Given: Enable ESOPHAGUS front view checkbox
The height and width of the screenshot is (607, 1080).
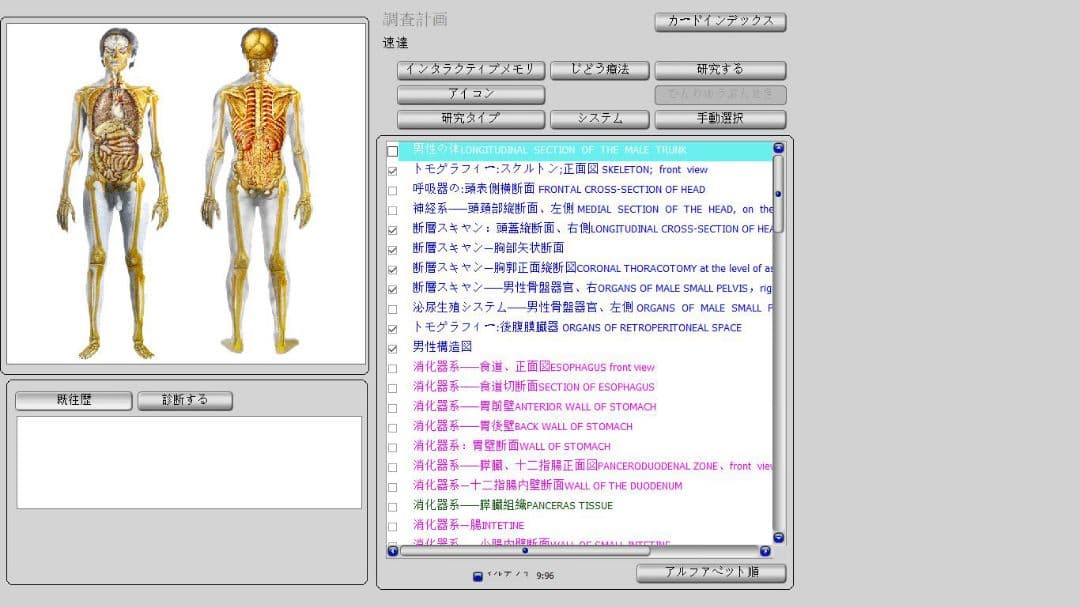Looking at the screenshot, I should (392, 368).
